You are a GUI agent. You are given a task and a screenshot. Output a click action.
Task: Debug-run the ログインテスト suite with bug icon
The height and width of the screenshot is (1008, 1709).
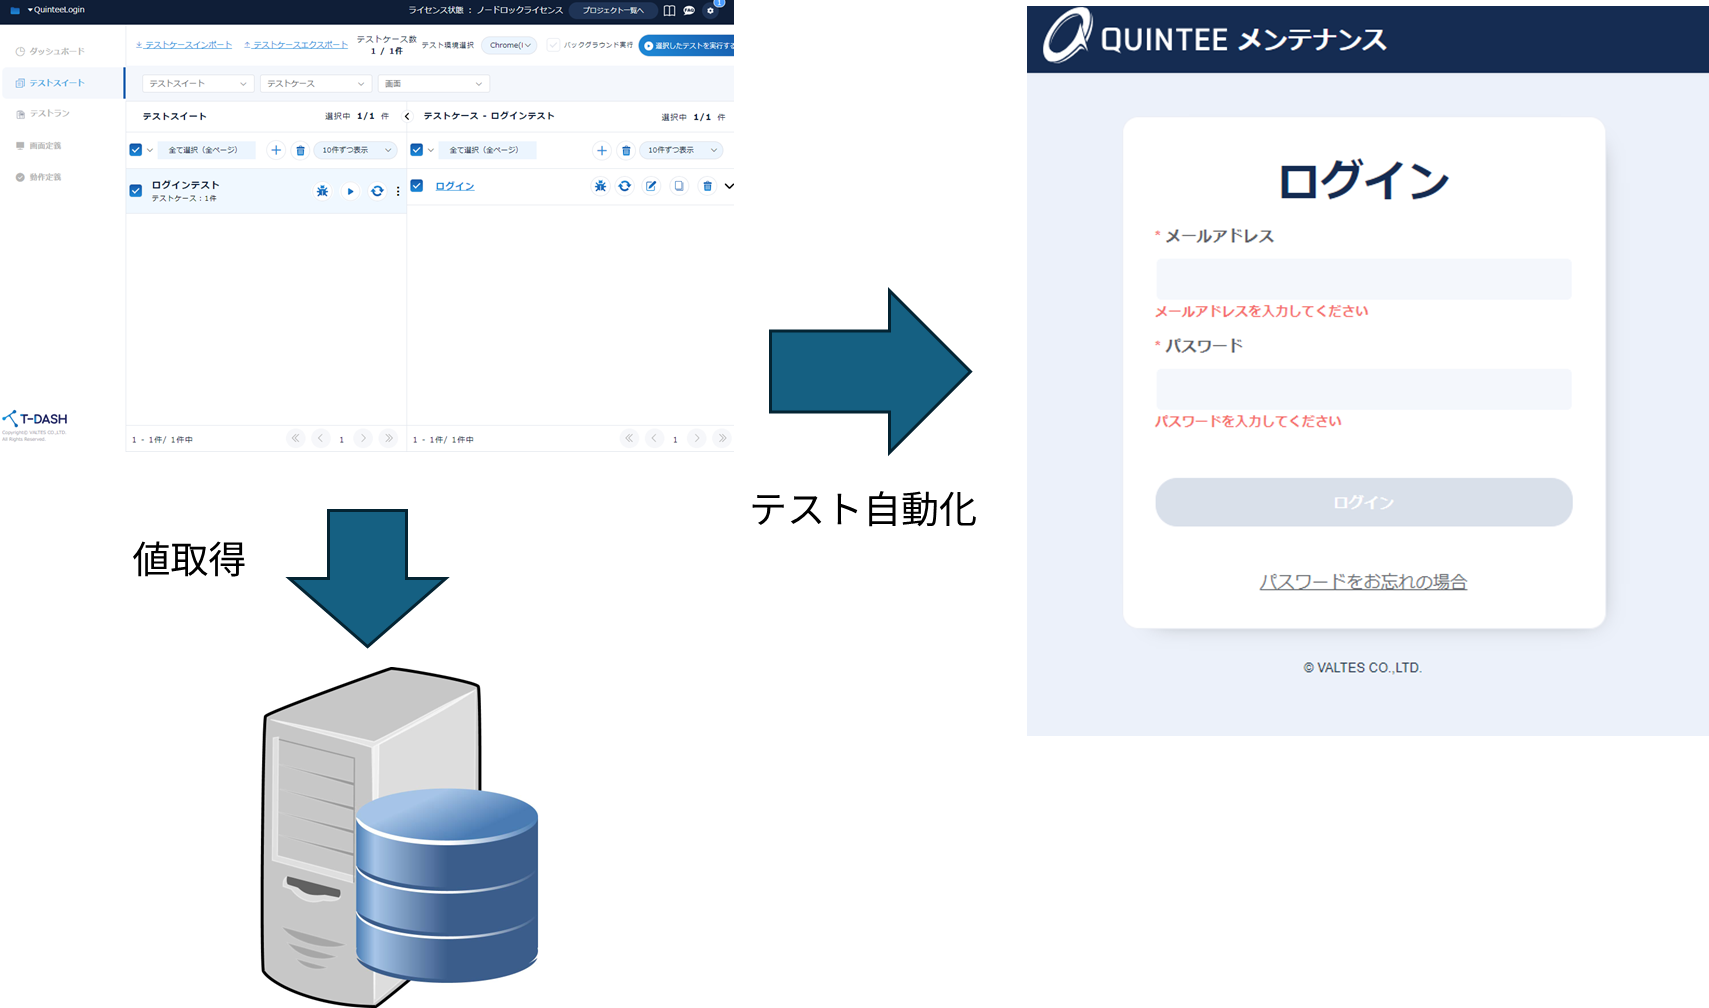(x=322, y=190)
